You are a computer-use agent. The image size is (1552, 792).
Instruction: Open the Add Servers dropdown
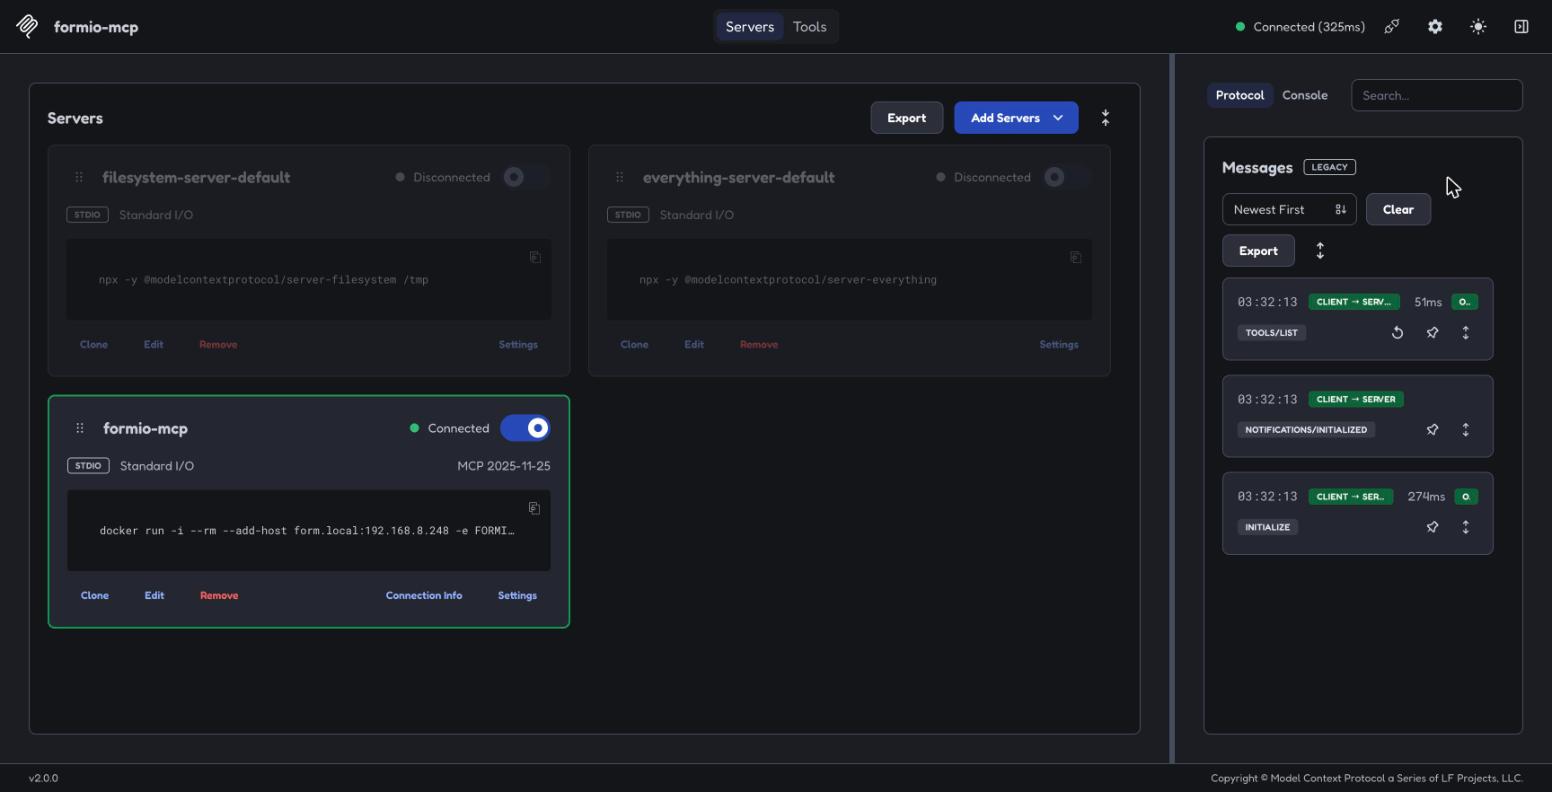(1016, 118)
